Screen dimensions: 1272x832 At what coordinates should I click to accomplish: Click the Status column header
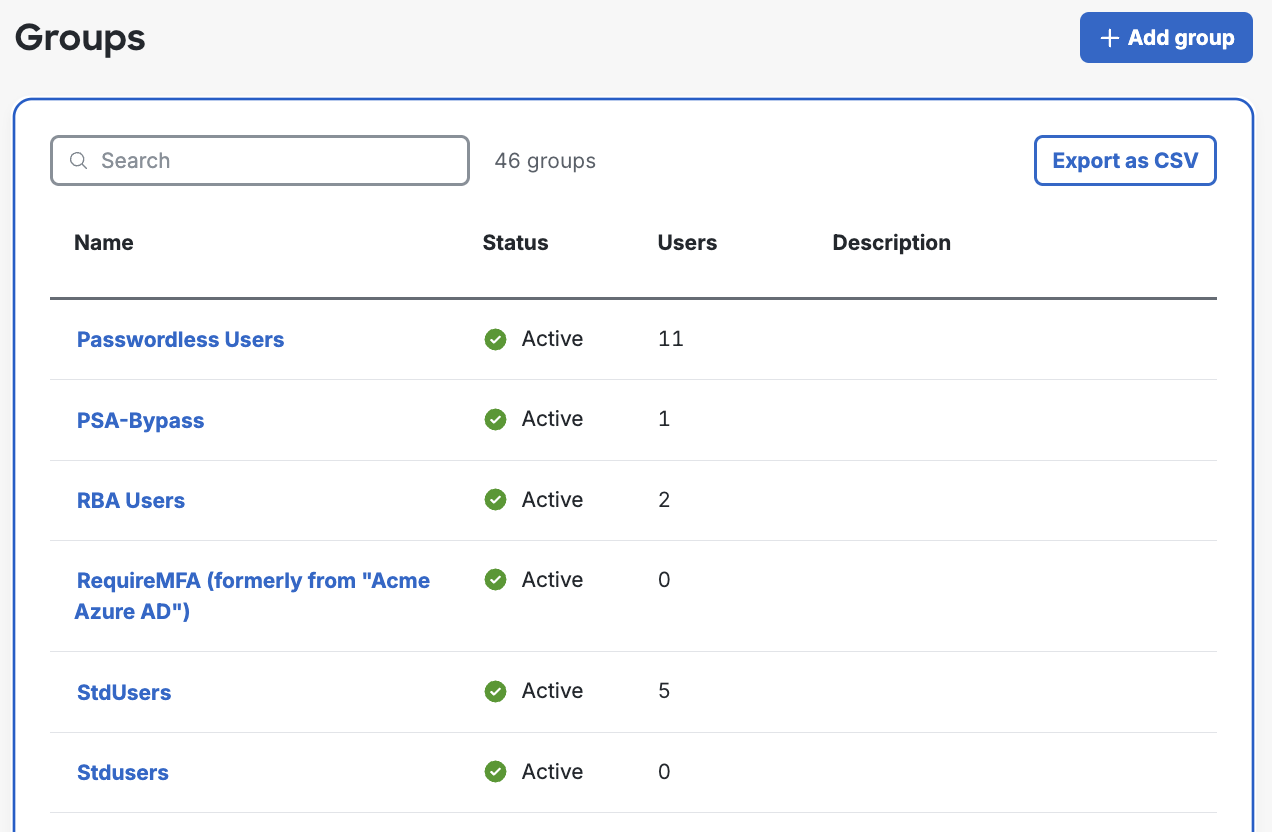tap(515, 243)
